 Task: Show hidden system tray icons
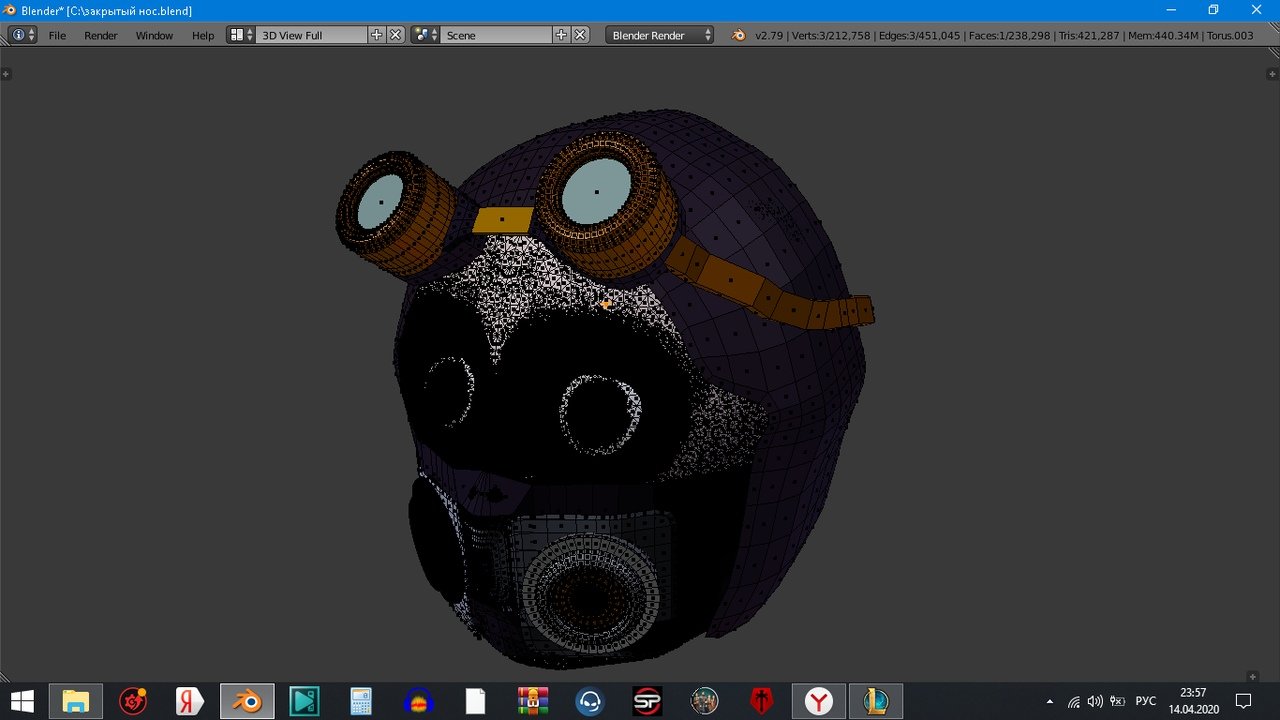(x=1049, y=701)
